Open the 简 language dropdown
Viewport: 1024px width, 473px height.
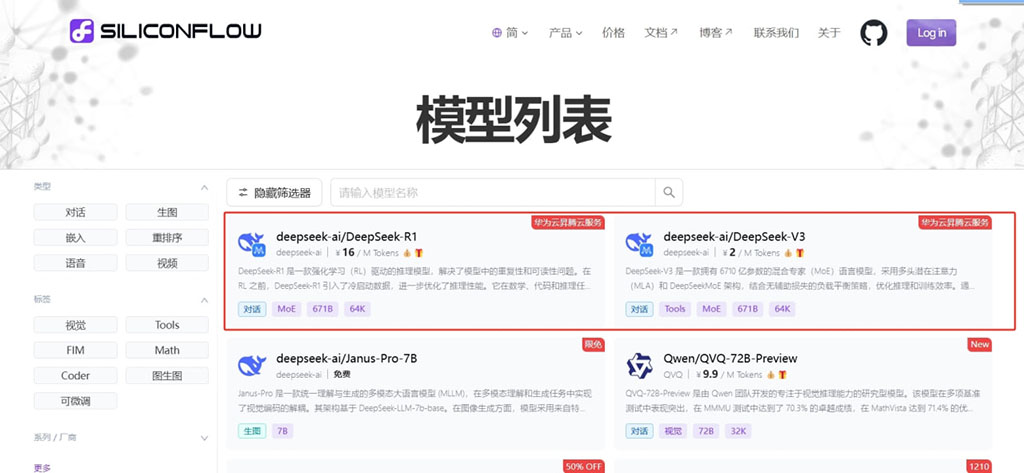[x=511, y=33]
